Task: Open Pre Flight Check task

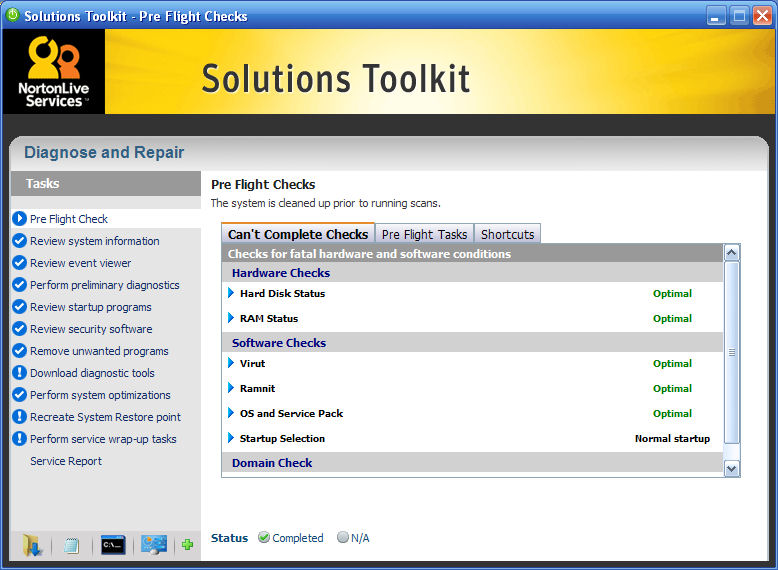Action: pos(68,219)
